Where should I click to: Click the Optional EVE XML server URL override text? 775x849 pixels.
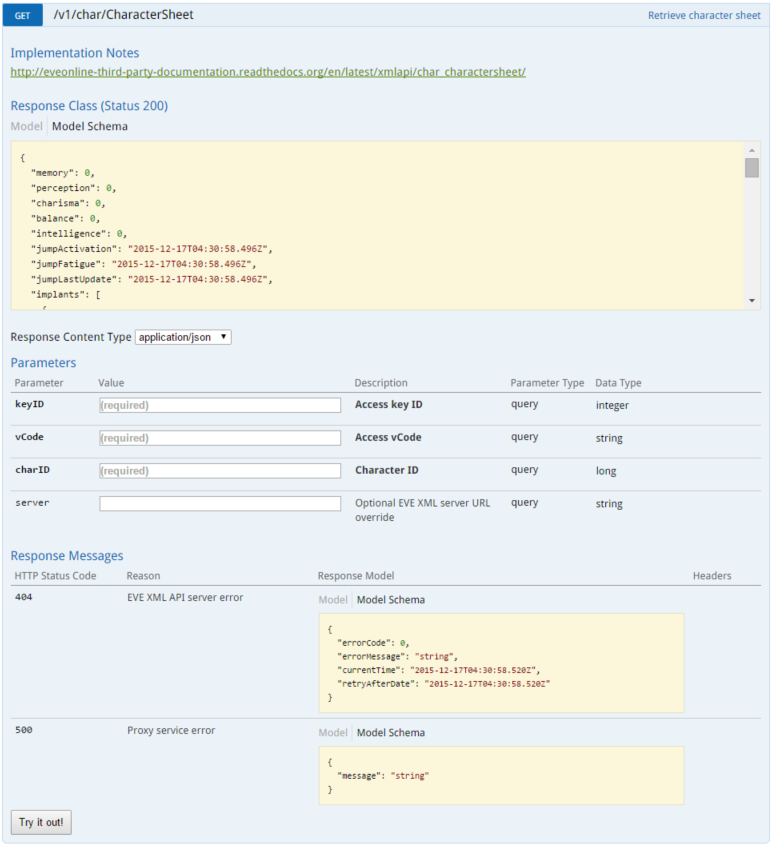[x=422, y=510]
